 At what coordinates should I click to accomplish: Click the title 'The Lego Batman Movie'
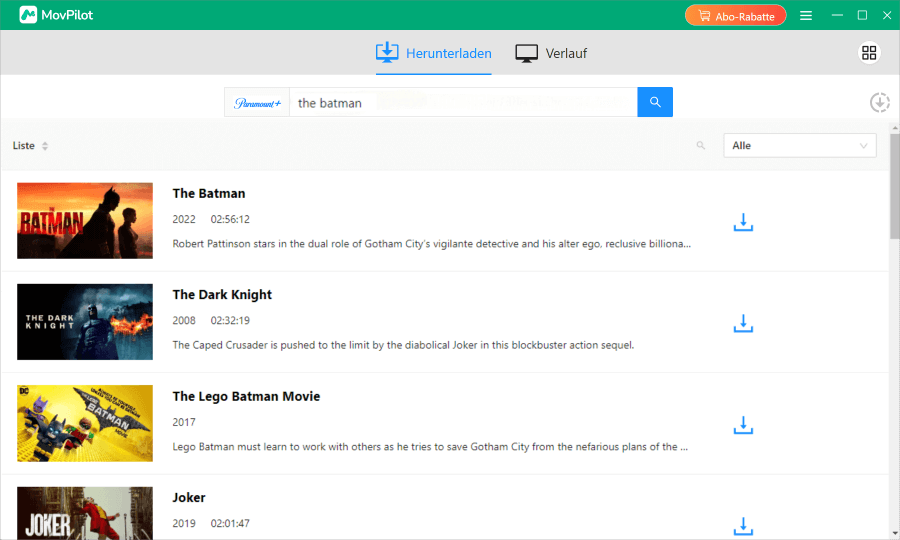click(x=246, y=397)
